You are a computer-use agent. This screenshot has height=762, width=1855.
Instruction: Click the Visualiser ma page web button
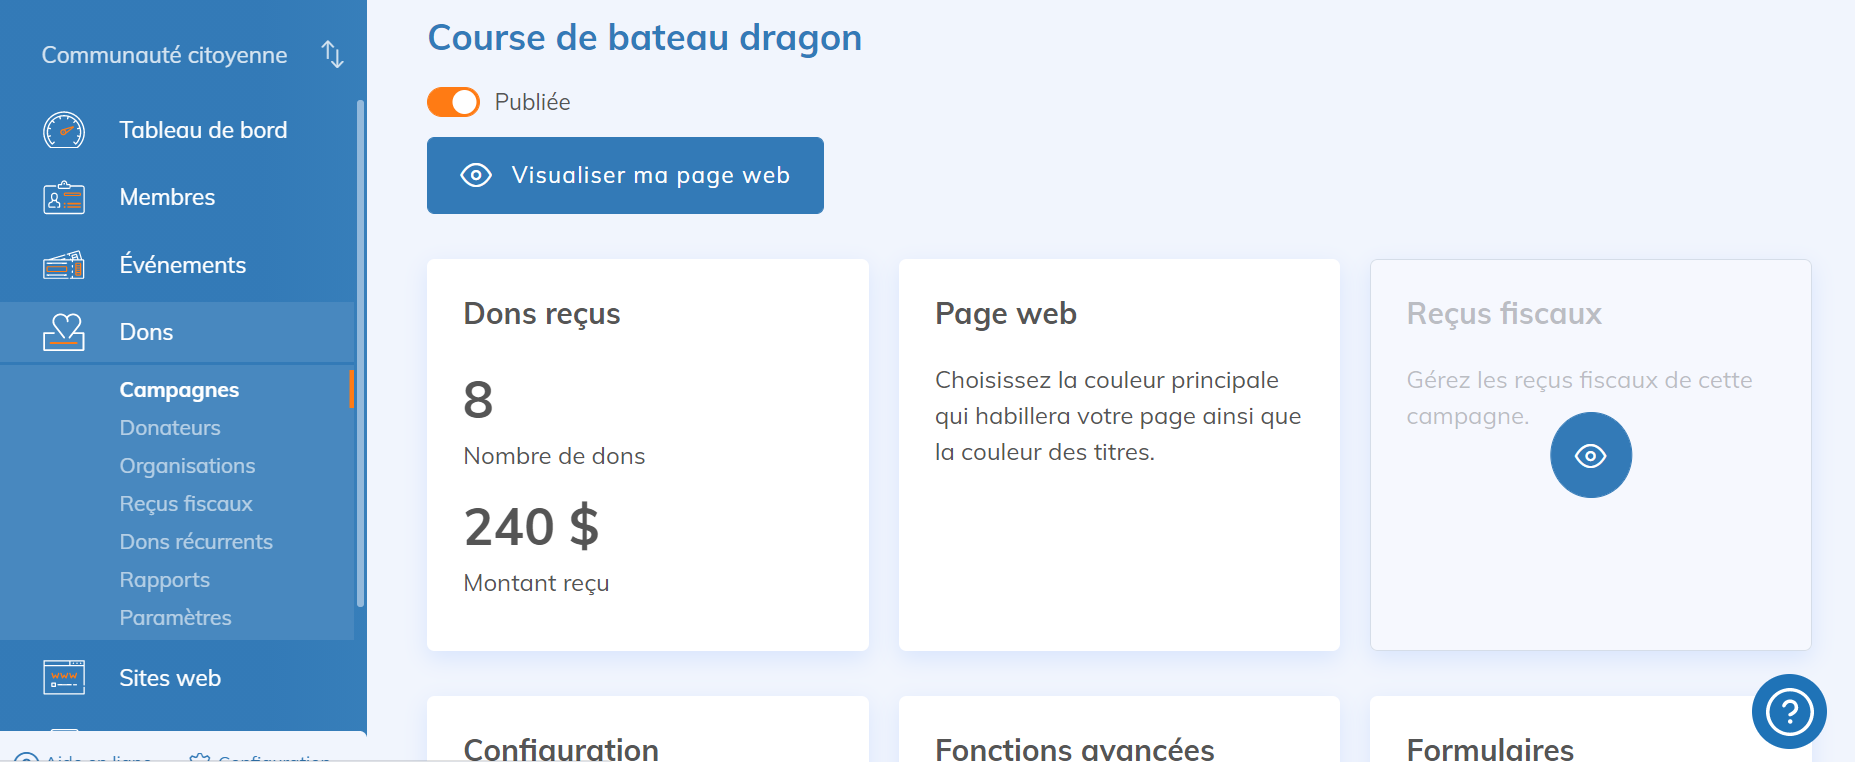(625, 175)
